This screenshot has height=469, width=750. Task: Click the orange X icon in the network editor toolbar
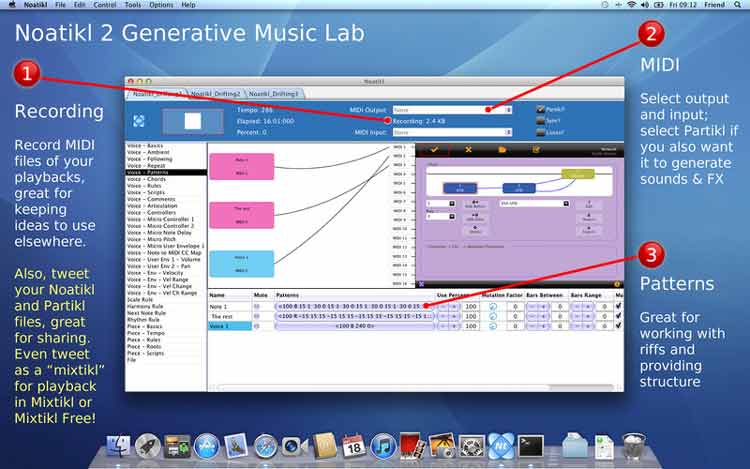coord(468,150)
